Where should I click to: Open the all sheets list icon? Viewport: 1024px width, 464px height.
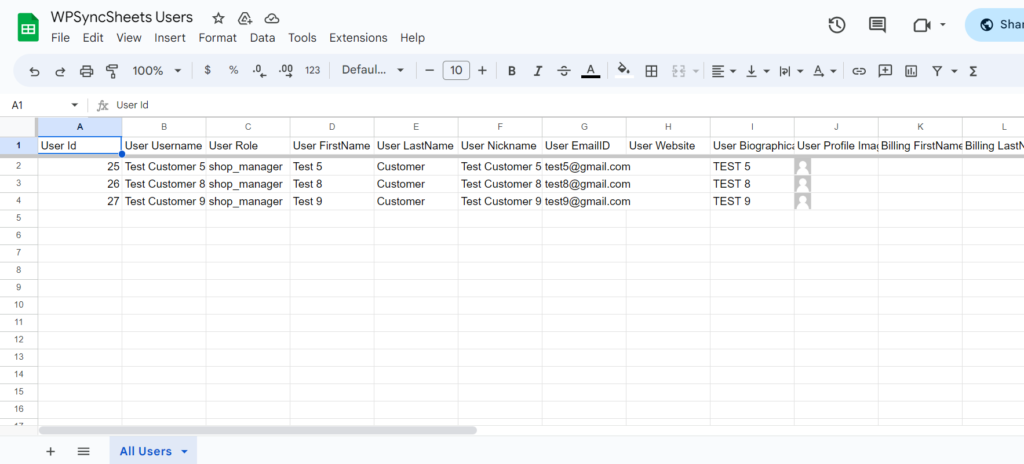point(83,451)
